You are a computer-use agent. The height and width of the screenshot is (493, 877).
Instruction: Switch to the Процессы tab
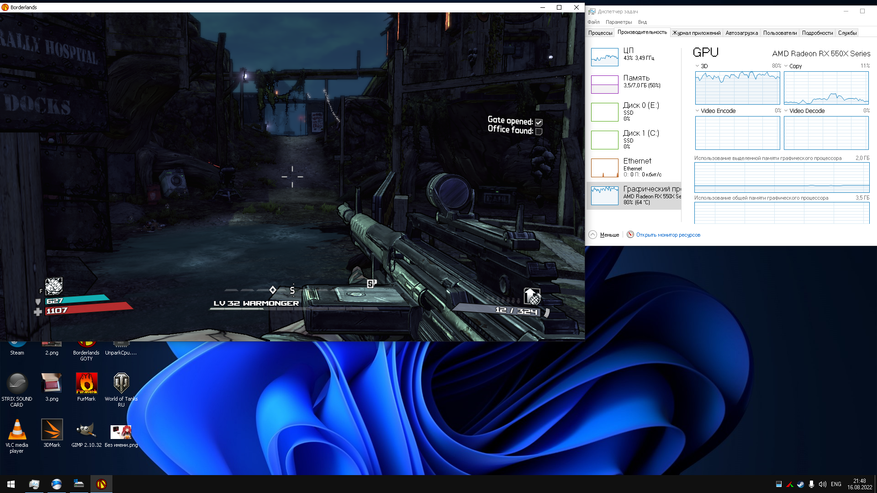pyautogui.click(x=600, y=33)
